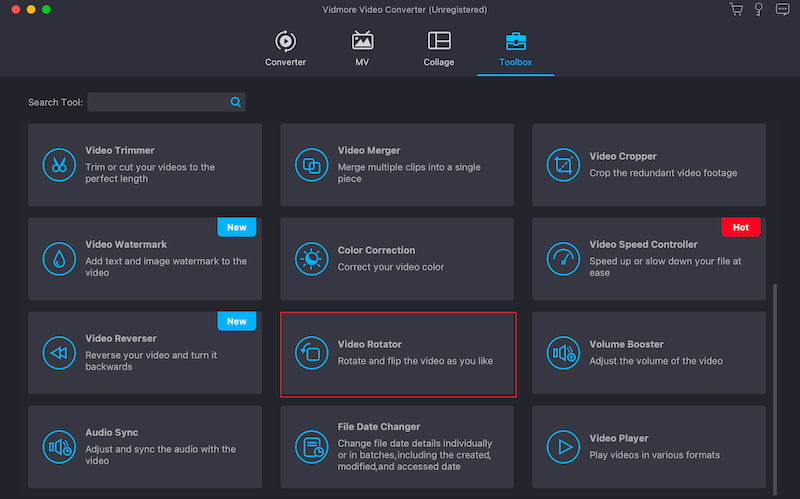Click 'Merge multiple clips' description text
This screenshot has height=499, width=800.
click(x=409, y=172)
